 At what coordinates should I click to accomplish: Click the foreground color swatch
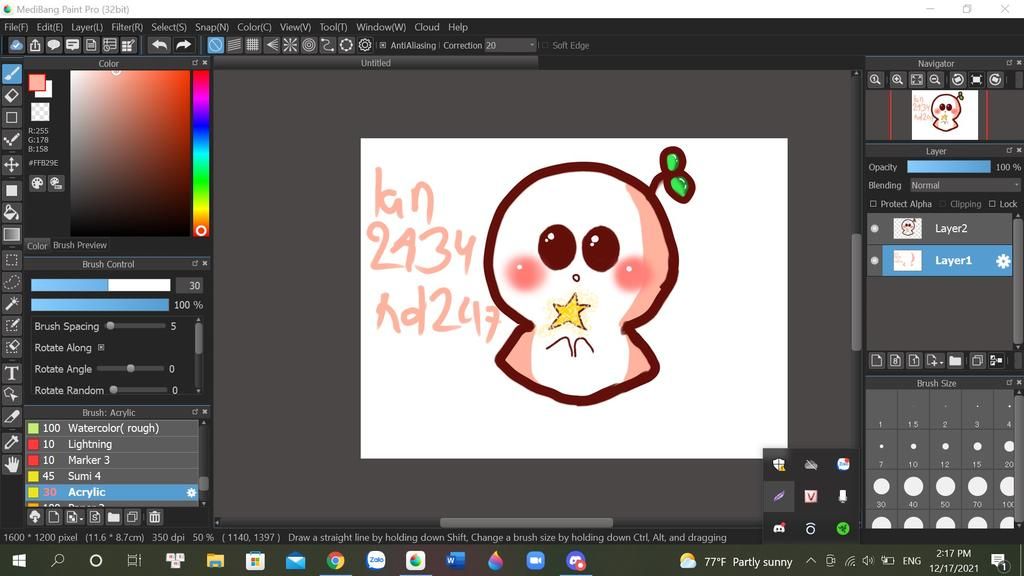point(37,82)
